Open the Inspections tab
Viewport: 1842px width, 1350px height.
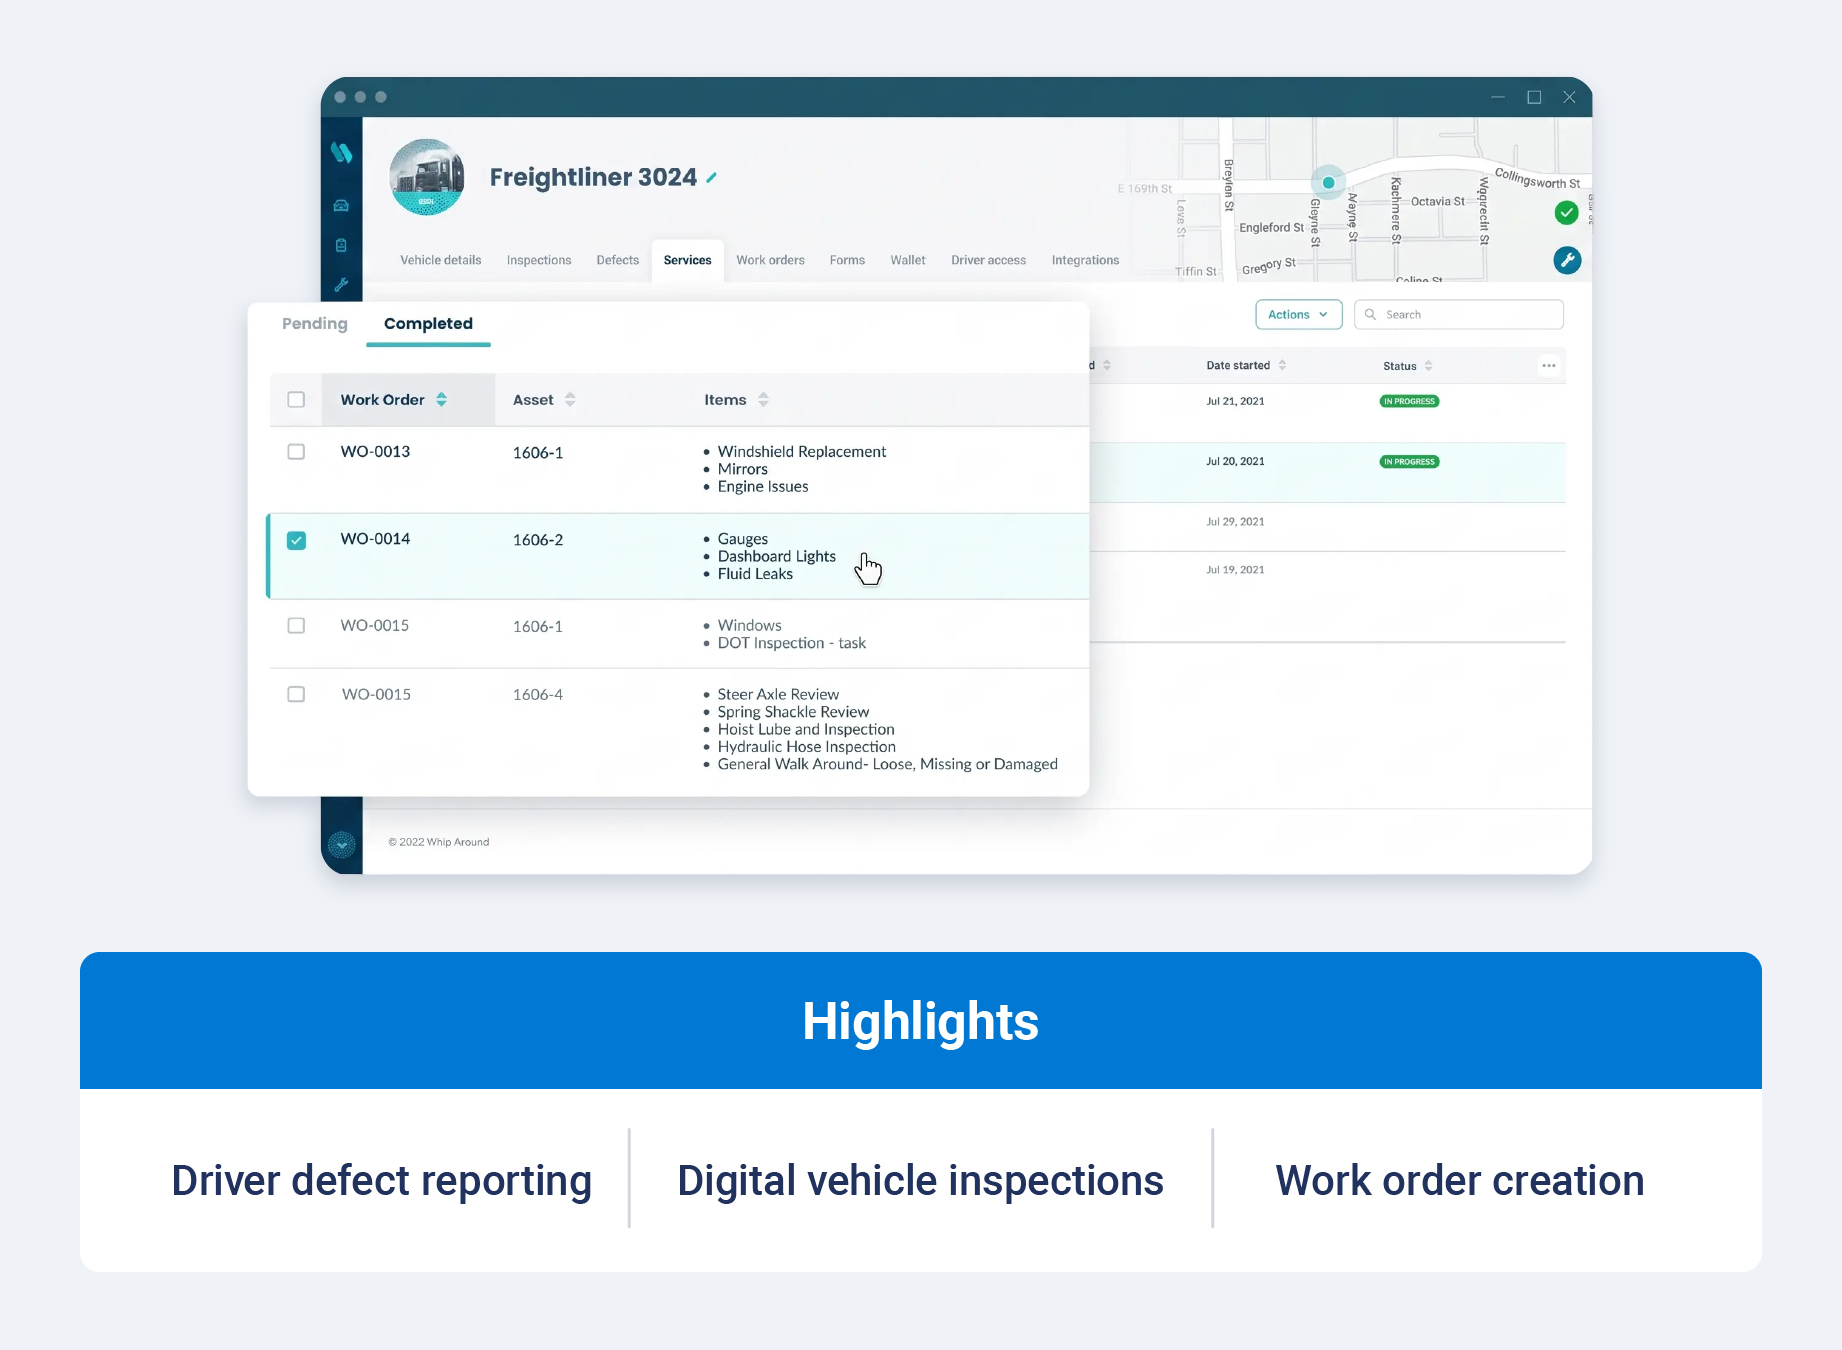pos(539,260)
